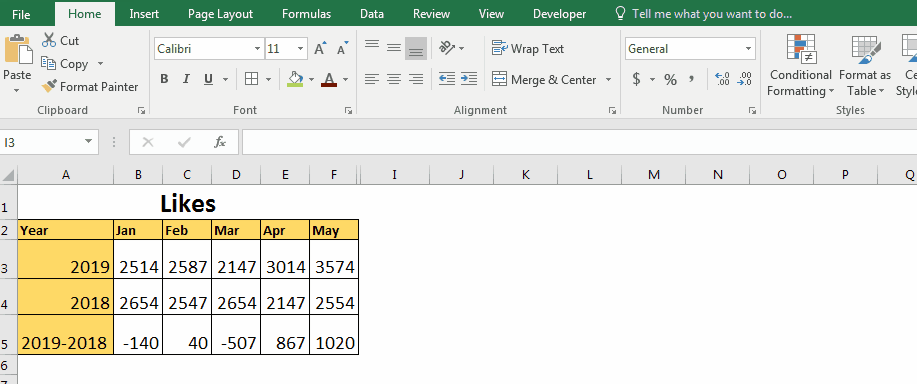Align text left in the cell
This screenshot has width=917, height=384.
click(x=372, y=79)
